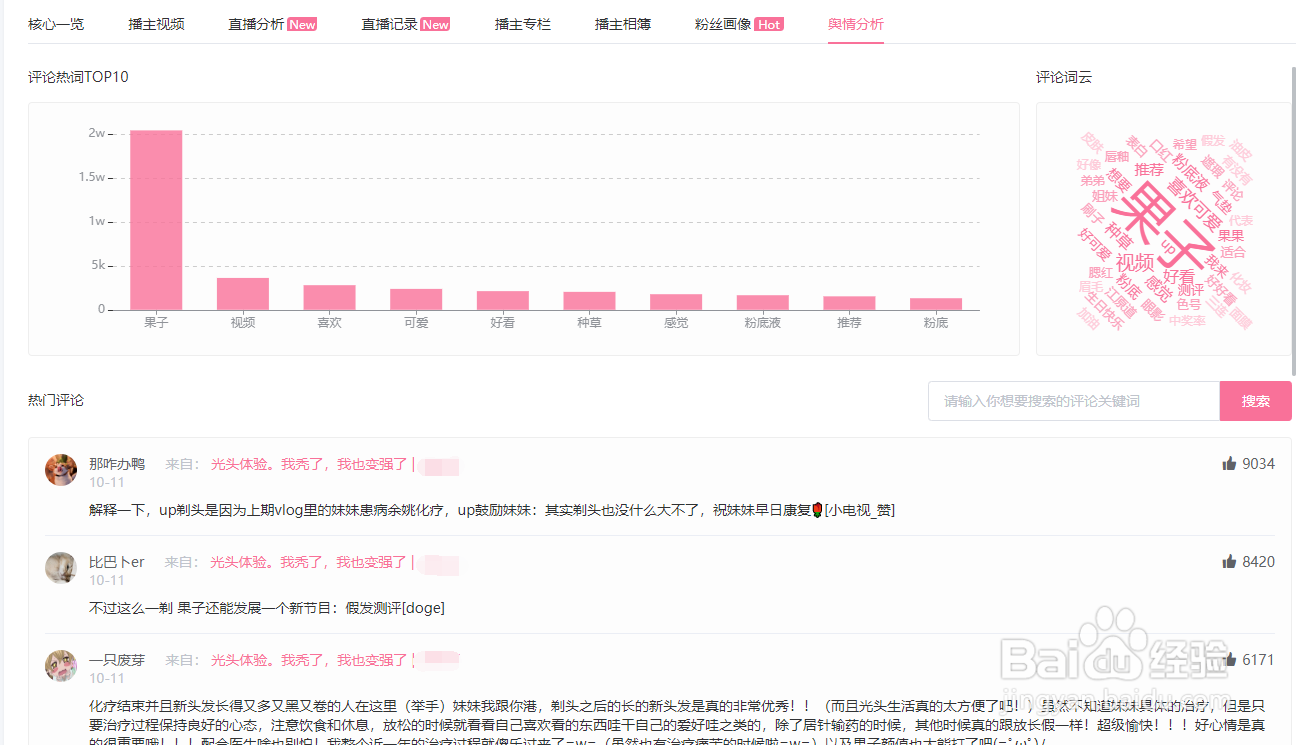Select the 播主专栏 tab
1304x745 pixels.
[x=521, y=23]
